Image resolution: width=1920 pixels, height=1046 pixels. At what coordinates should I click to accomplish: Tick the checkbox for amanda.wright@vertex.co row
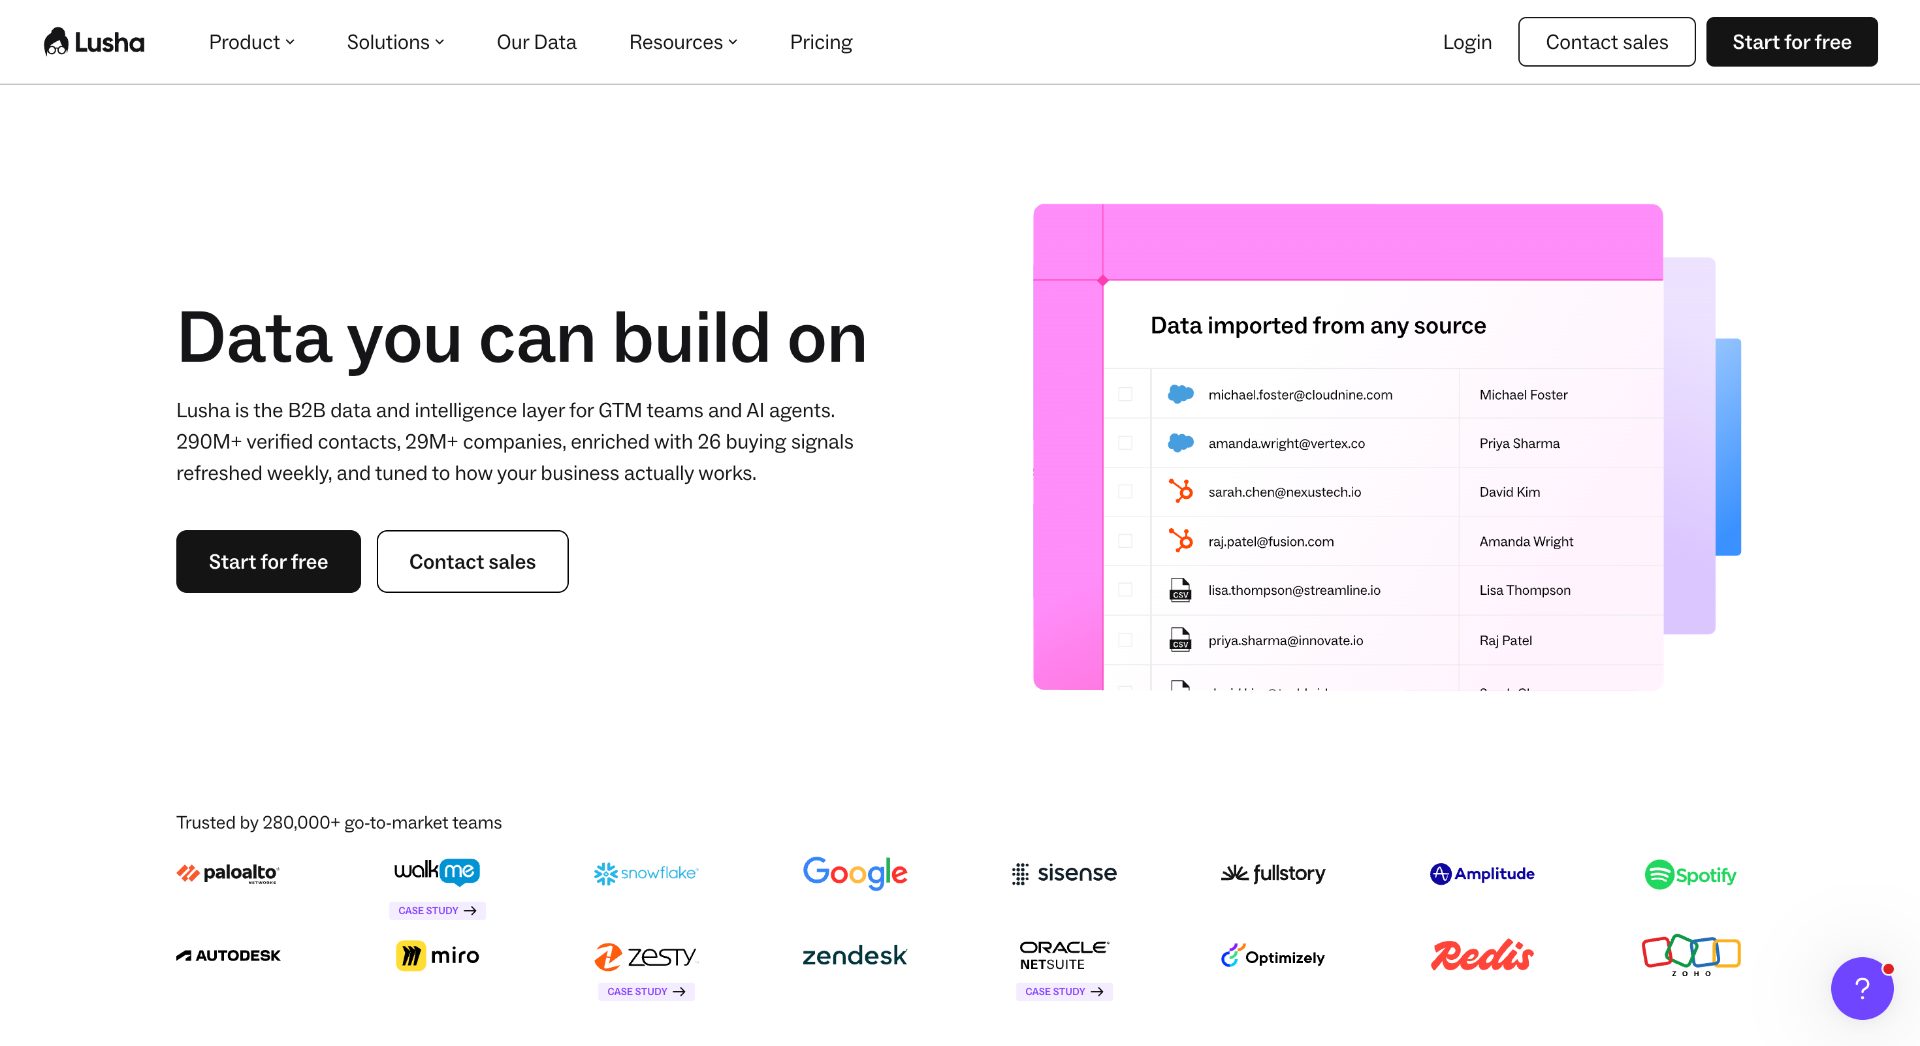pos(1125,443)
